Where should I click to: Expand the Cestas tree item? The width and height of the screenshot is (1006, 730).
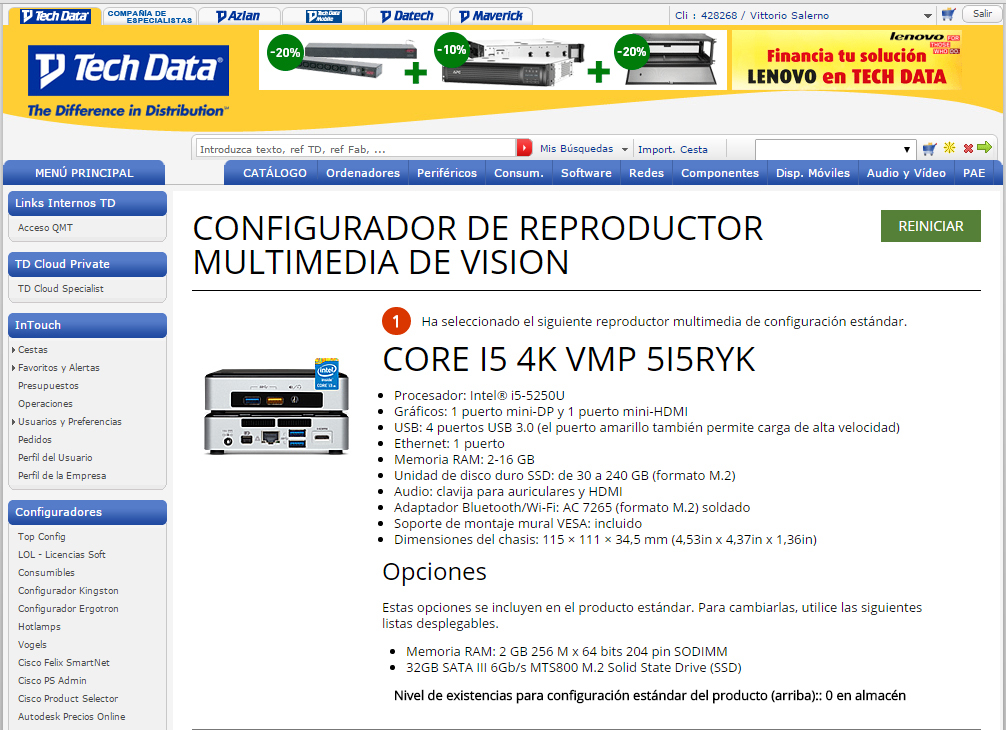coord(15,350)
